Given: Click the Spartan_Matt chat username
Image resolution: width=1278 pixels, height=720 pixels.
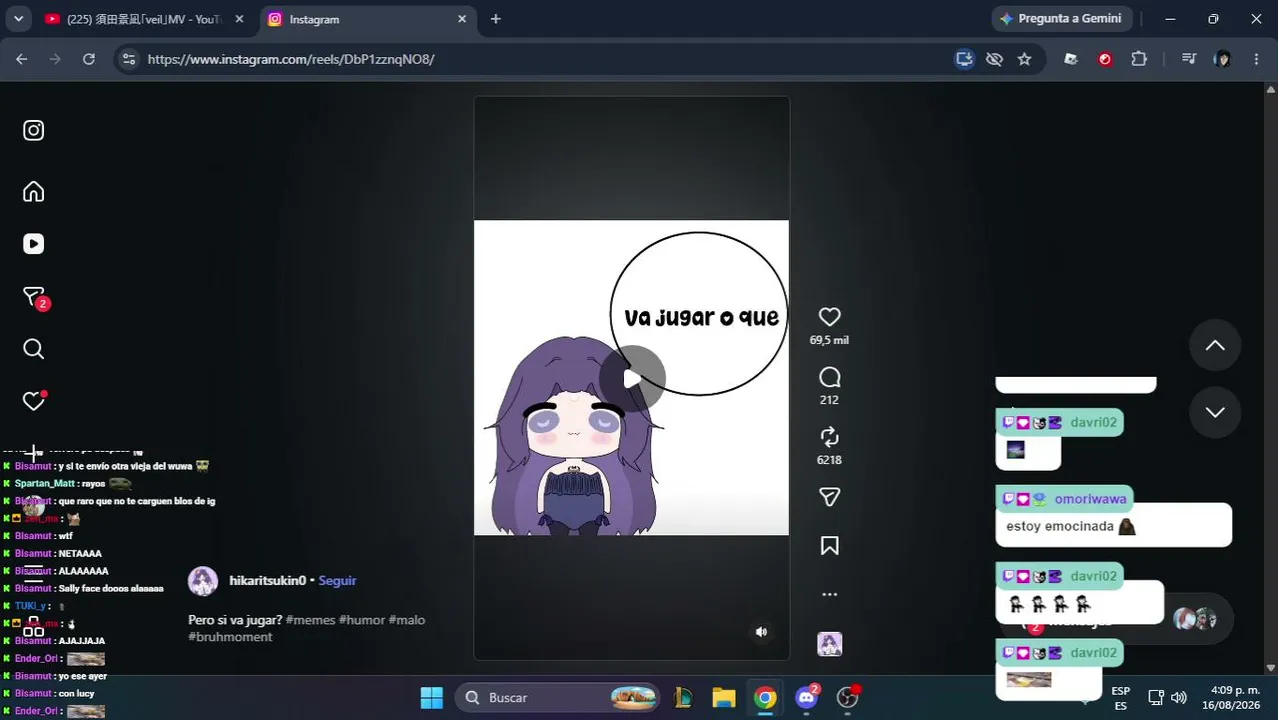Looking at the screenshot, I should 45,484.
